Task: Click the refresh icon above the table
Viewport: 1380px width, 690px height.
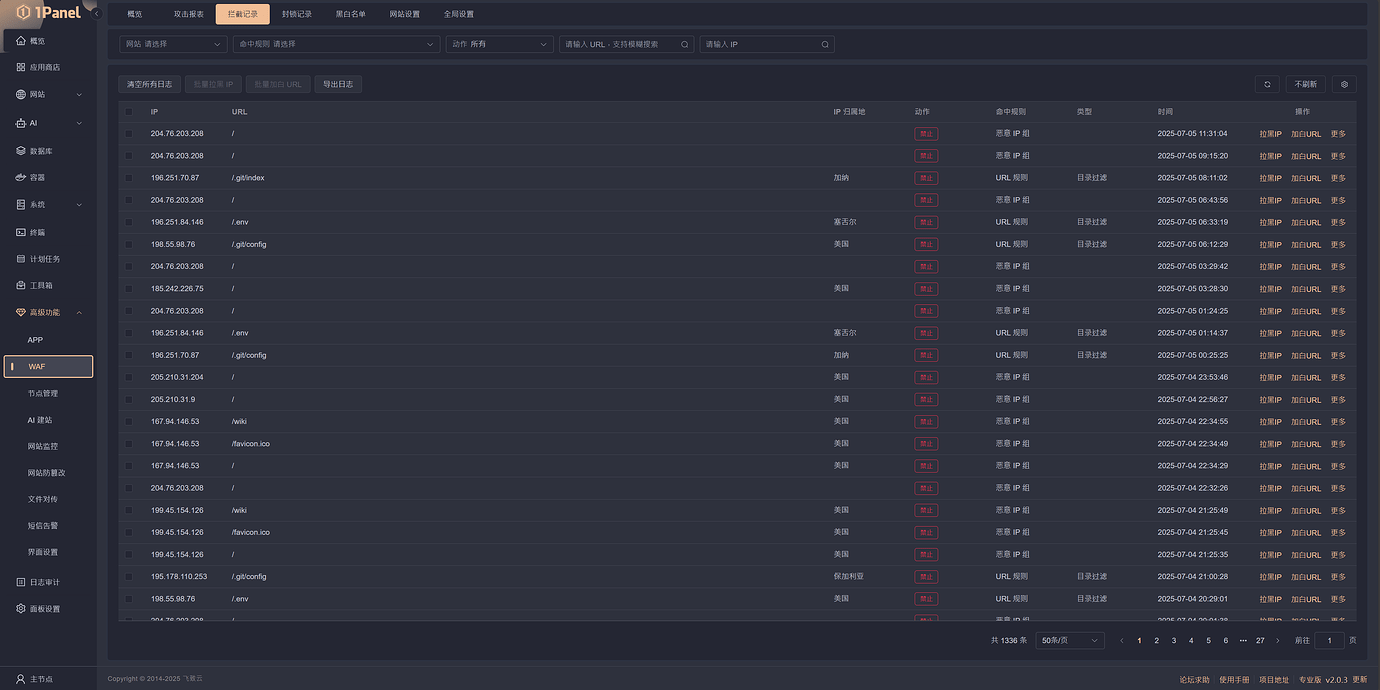Action: coord(1267,85)
